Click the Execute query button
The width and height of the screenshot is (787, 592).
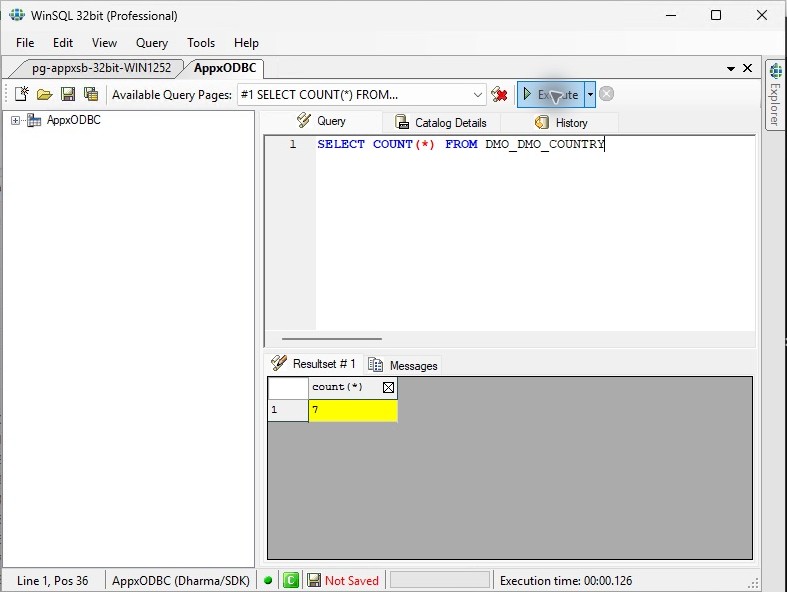551,94
